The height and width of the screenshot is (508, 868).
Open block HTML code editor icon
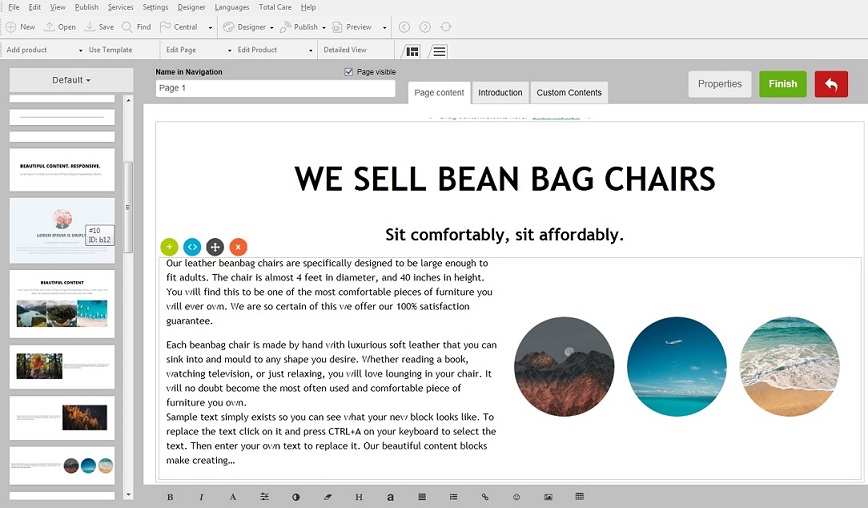[192, 246]
